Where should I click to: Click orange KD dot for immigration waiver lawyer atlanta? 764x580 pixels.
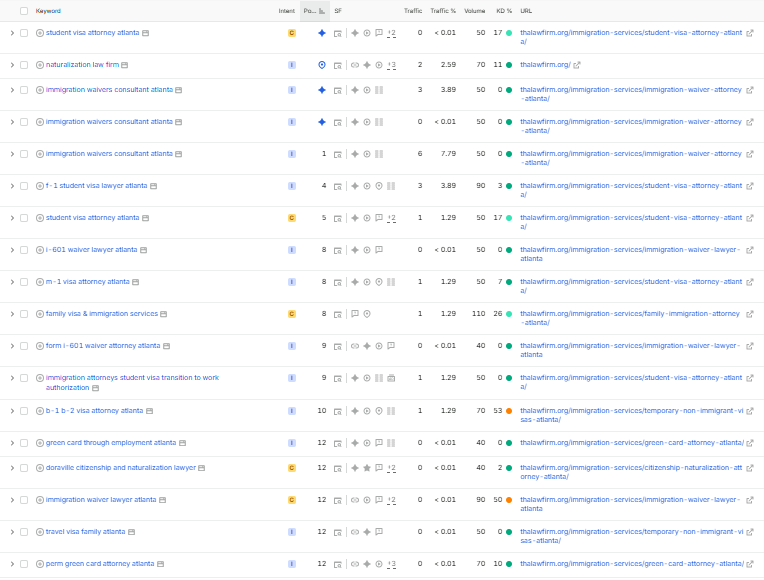(x=509, y=501)
